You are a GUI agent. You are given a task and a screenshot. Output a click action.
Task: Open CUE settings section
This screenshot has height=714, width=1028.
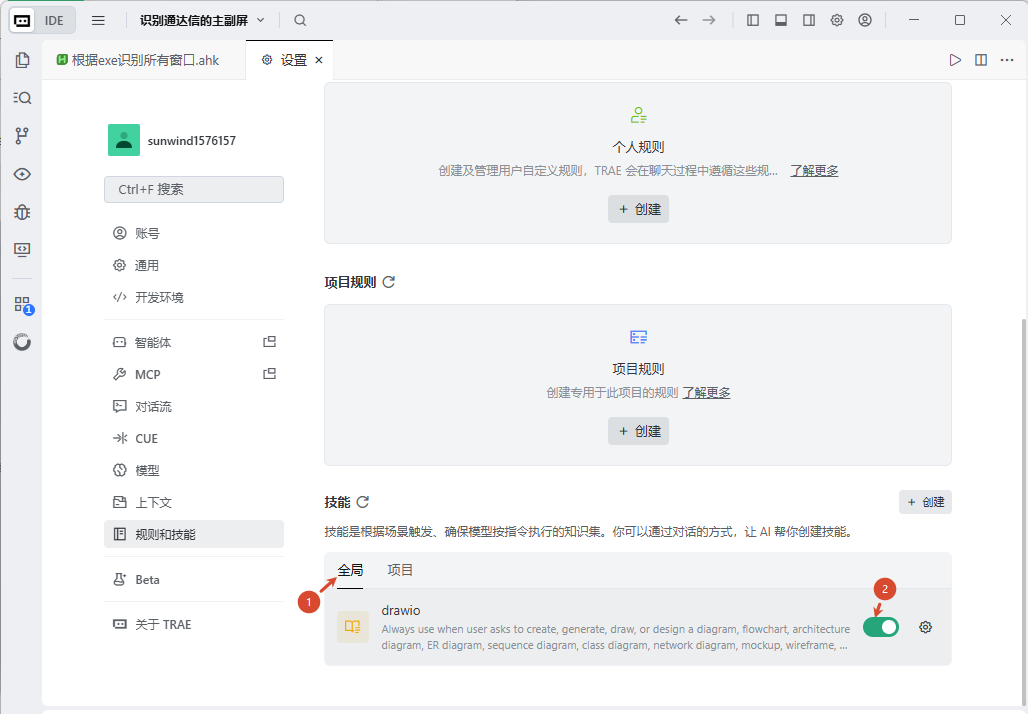194,439
